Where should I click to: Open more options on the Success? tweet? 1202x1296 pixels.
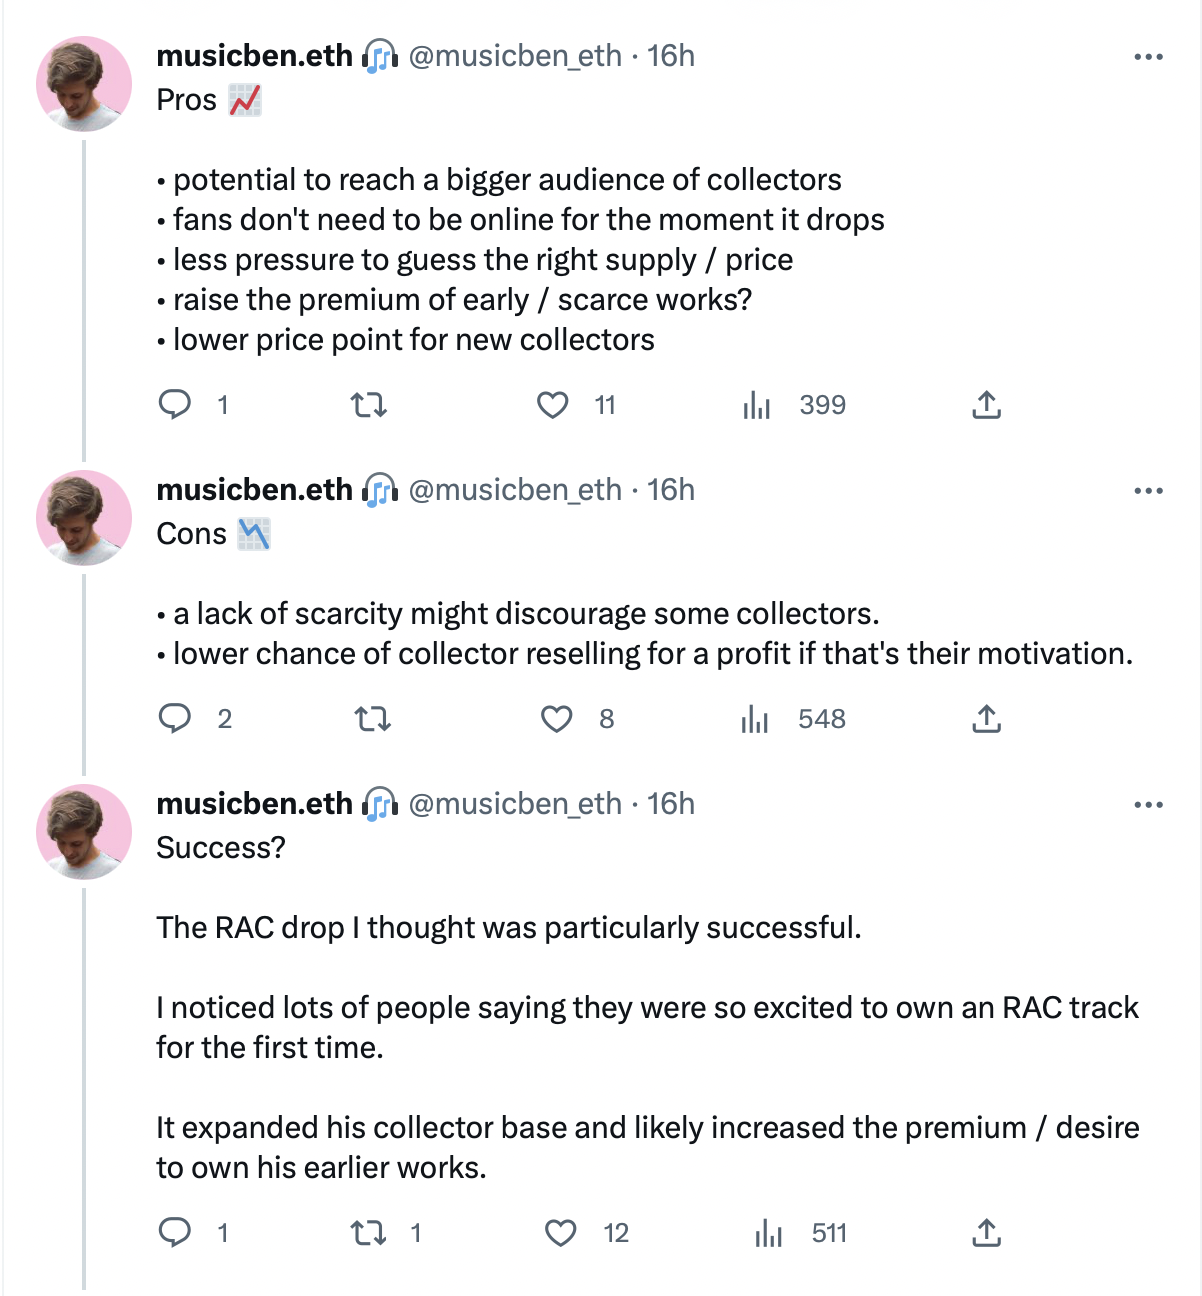[1148, 805]
